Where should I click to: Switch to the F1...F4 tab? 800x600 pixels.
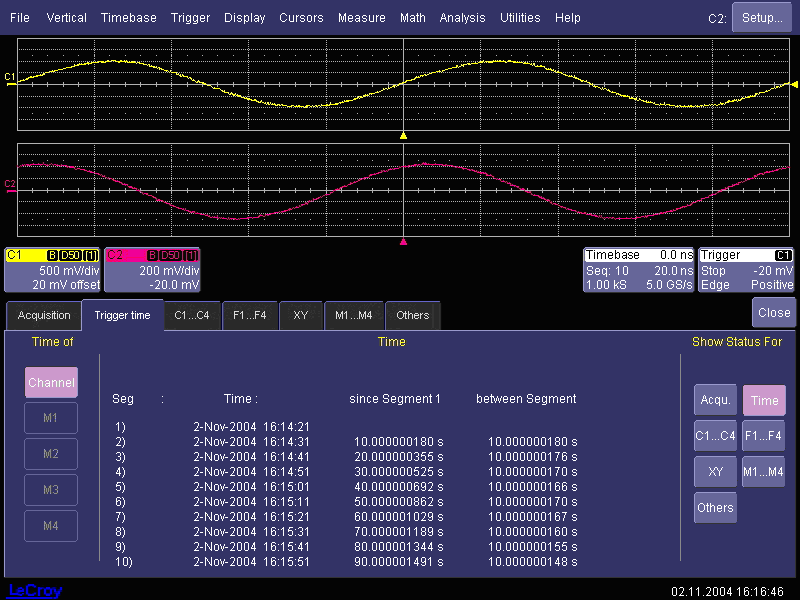coord(250,316)
